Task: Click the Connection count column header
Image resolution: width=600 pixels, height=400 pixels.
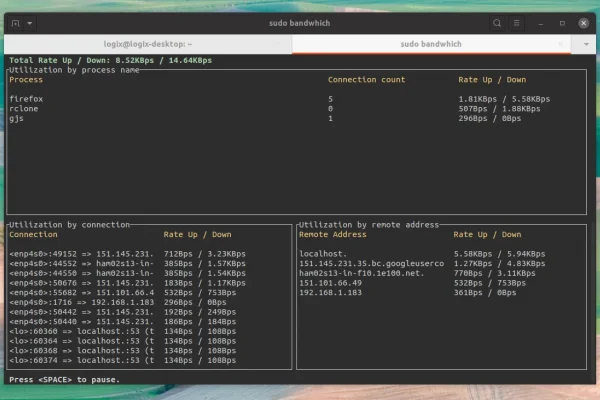Action: [x=366, y=80]
